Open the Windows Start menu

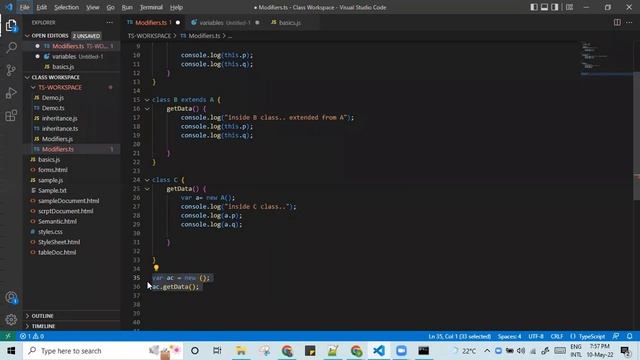(x=11, y=351)
